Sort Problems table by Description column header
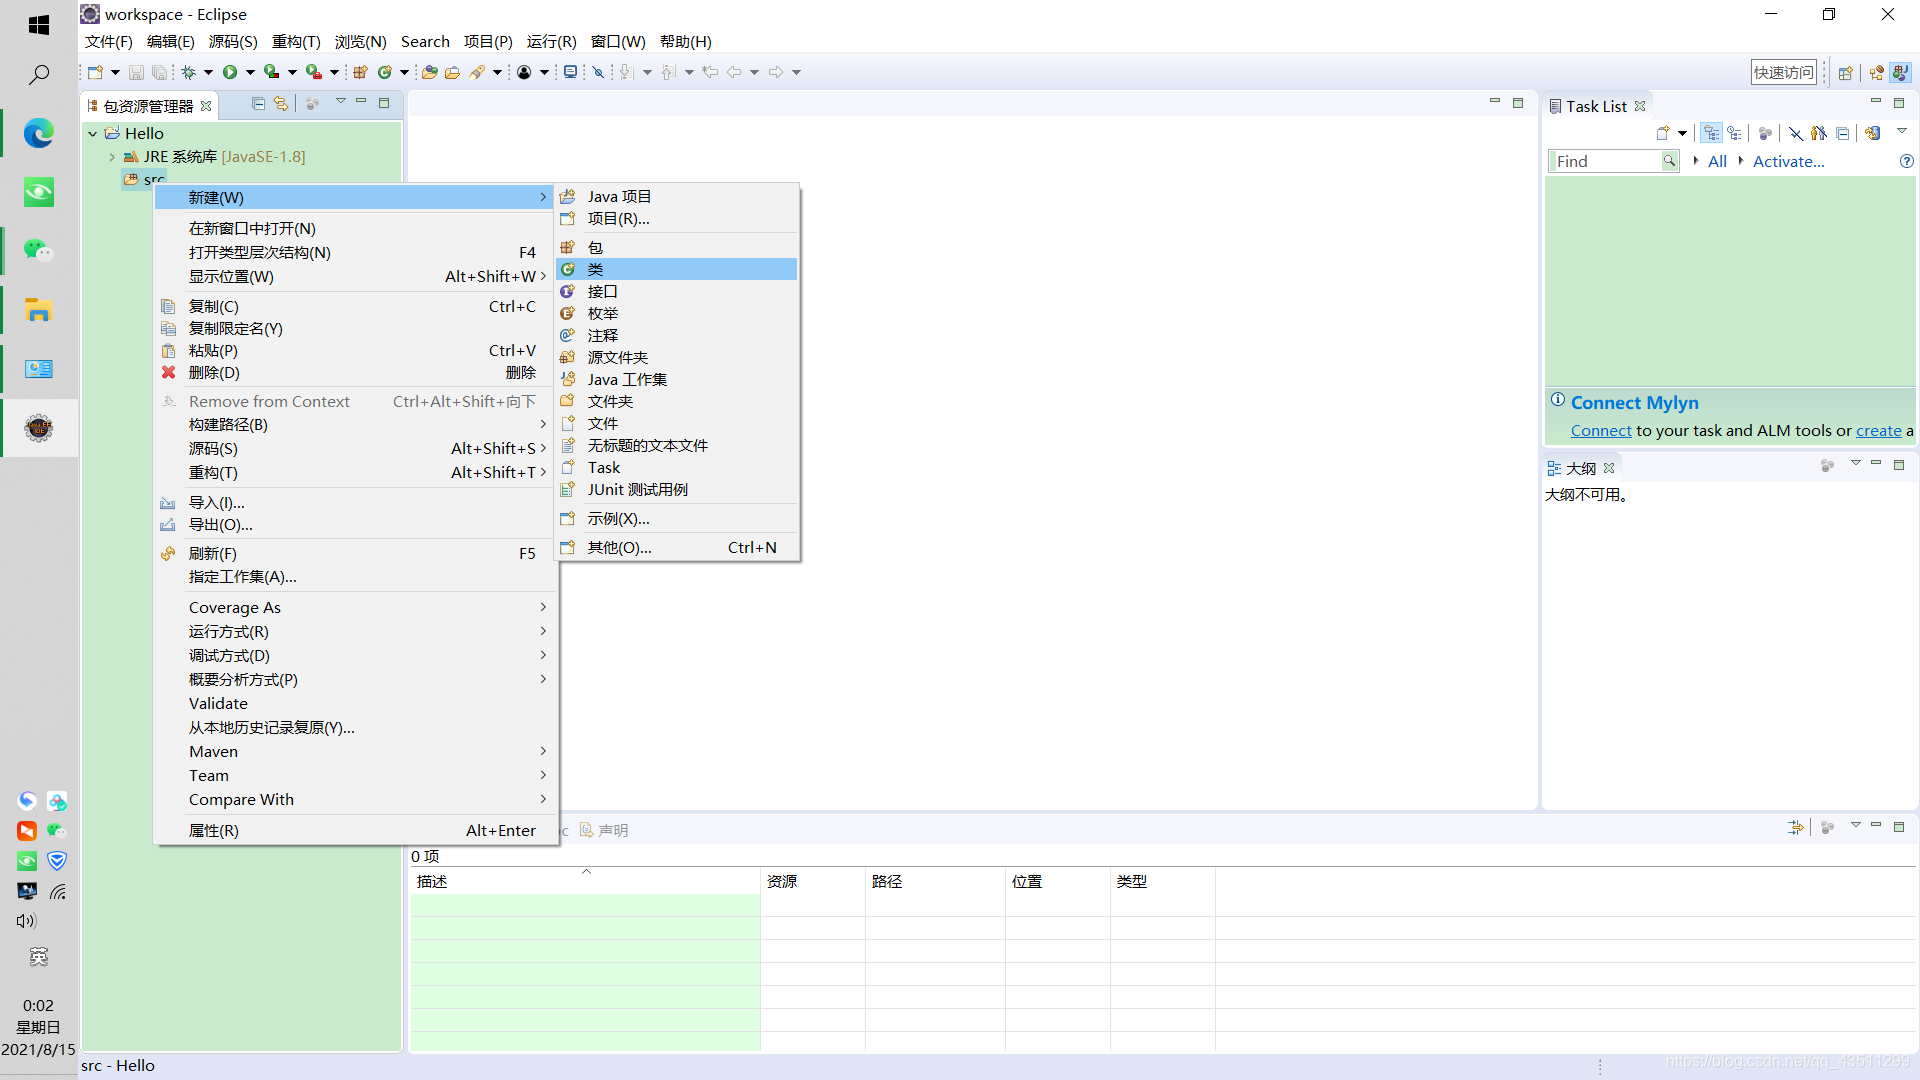This screenshot has height=1080, width=1920. (x=585, y=881)
